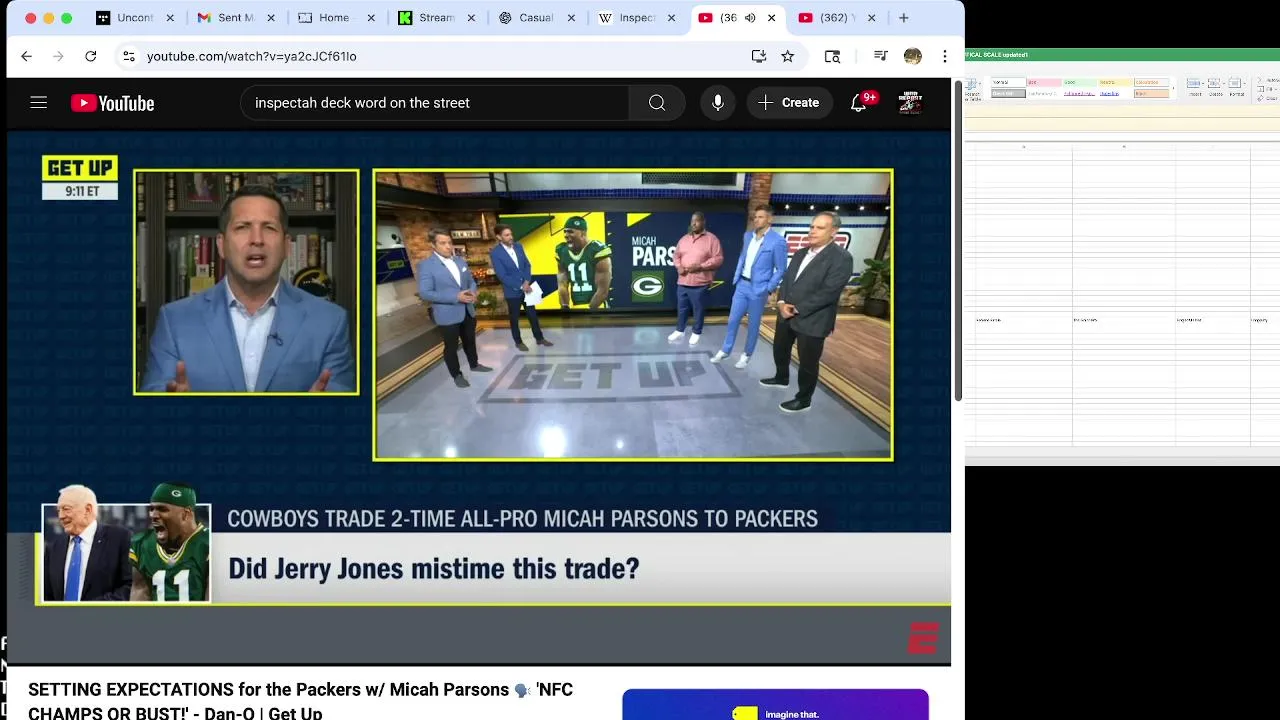1280x720 pixels.
Task: Focus the YouTube search box
Action: coord(435,102)
